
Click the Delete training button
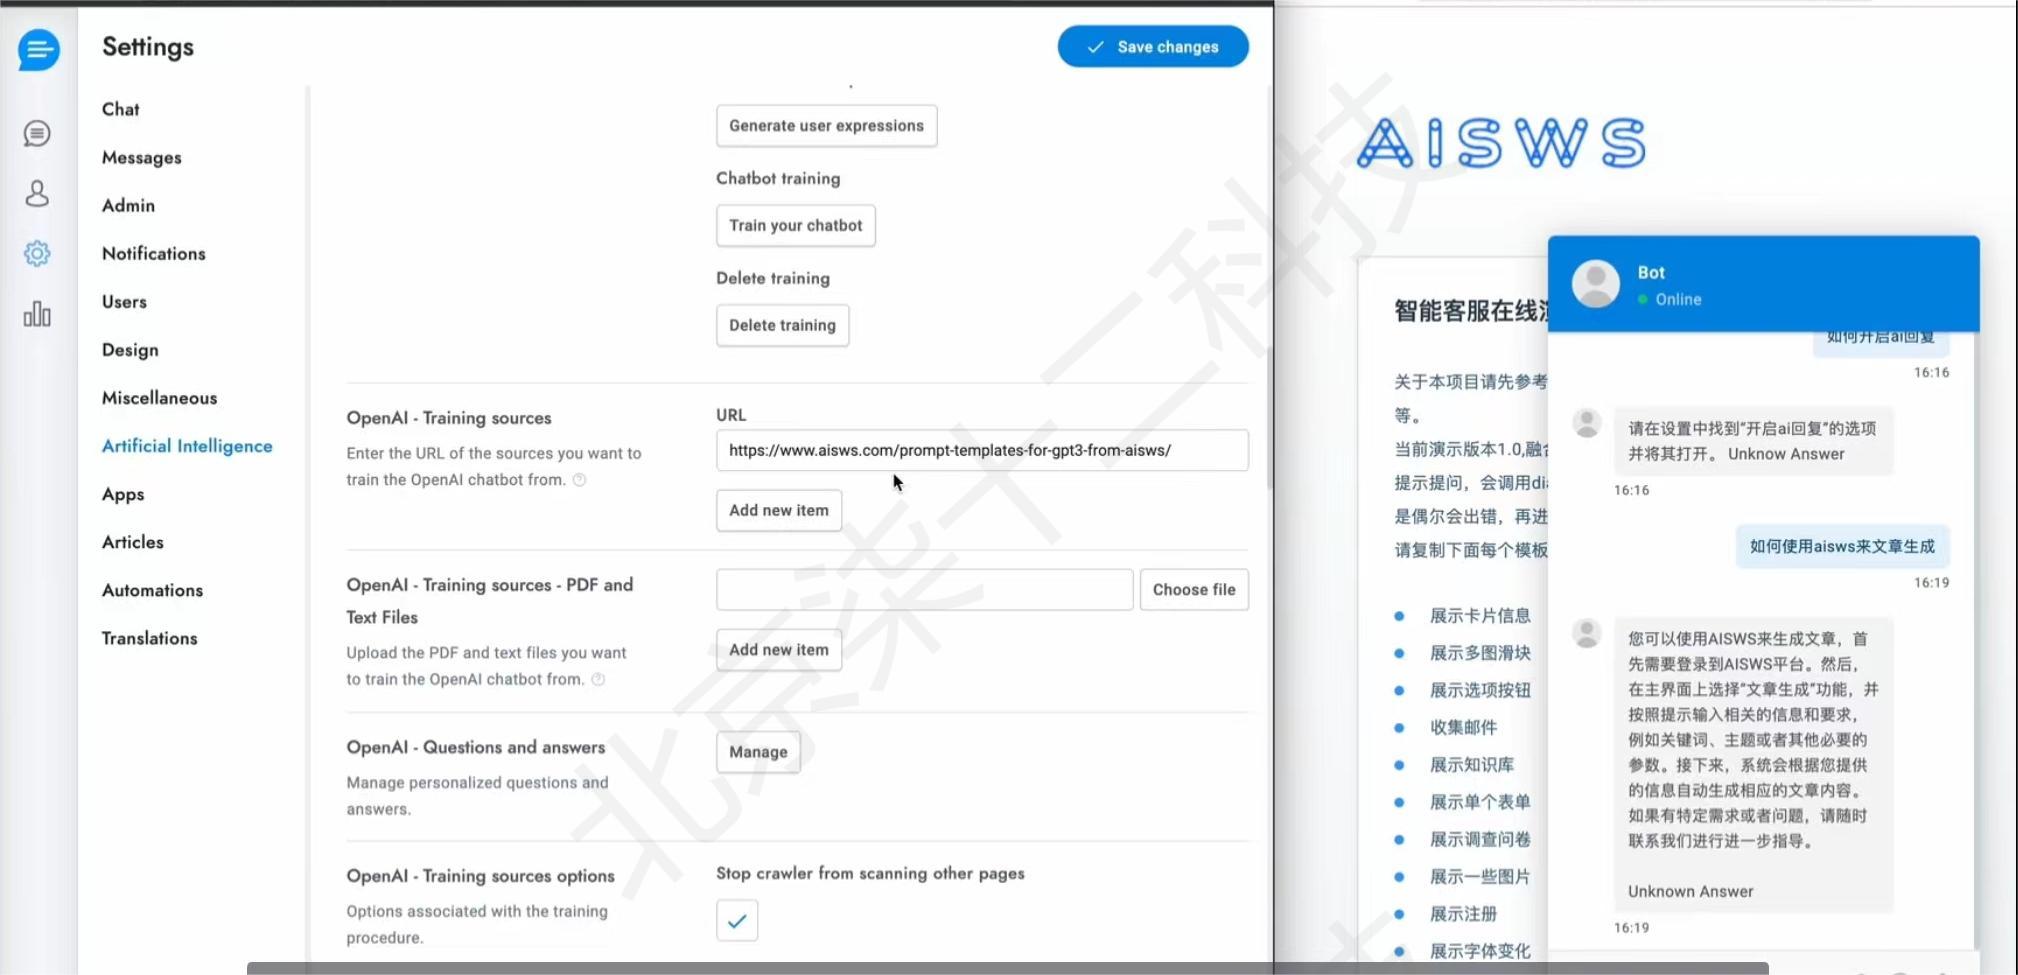pyautogui.click(x=782, y=326)
